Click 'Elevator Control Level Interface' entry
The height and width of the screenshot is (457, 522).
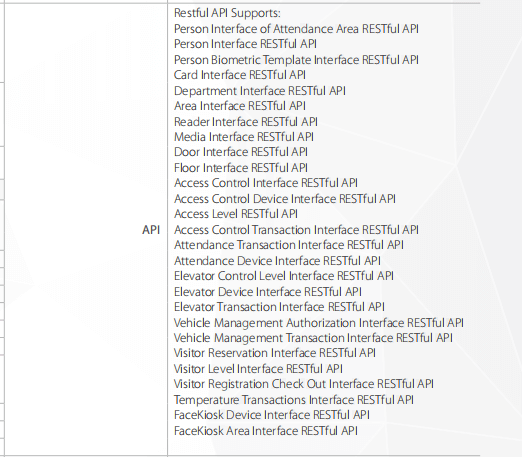point(284,276)
